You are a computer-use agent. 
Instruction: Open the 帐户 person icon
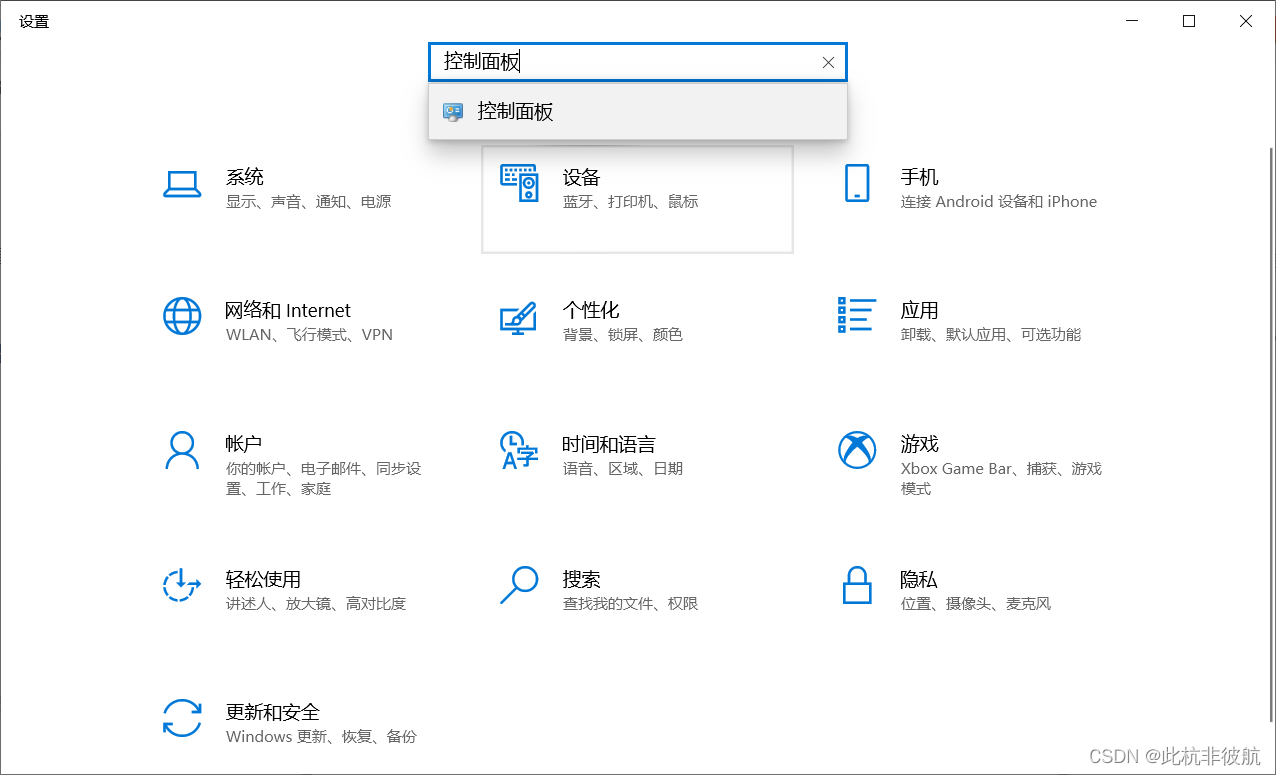click(182, 451)
